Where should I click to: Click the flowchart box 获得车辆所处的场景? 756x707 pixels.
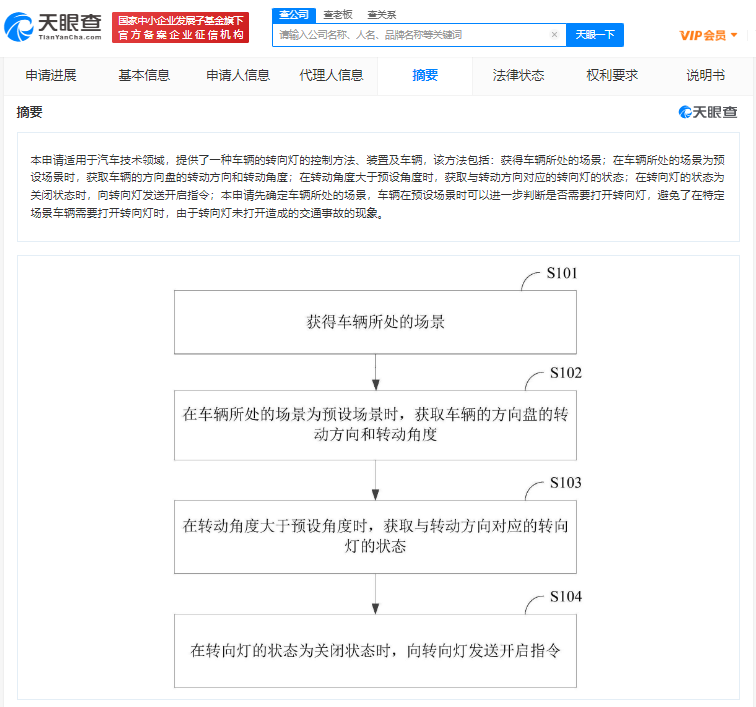pos(375,322)
